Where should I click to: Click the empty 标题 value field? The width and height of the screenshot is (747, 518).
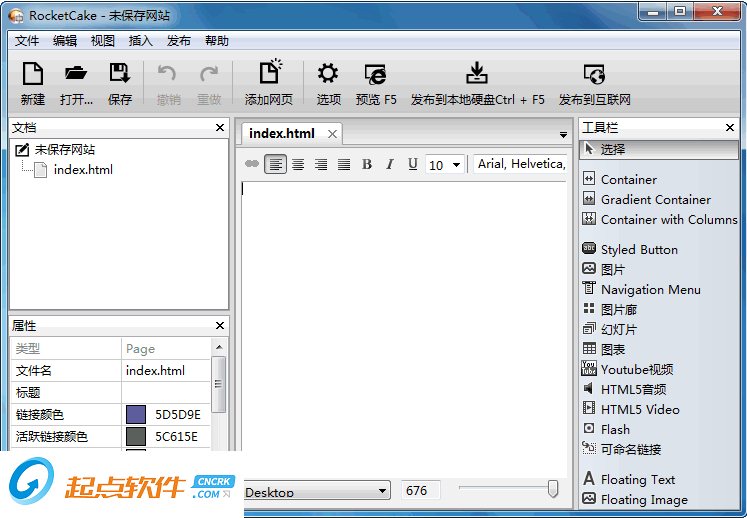(166, 393)
